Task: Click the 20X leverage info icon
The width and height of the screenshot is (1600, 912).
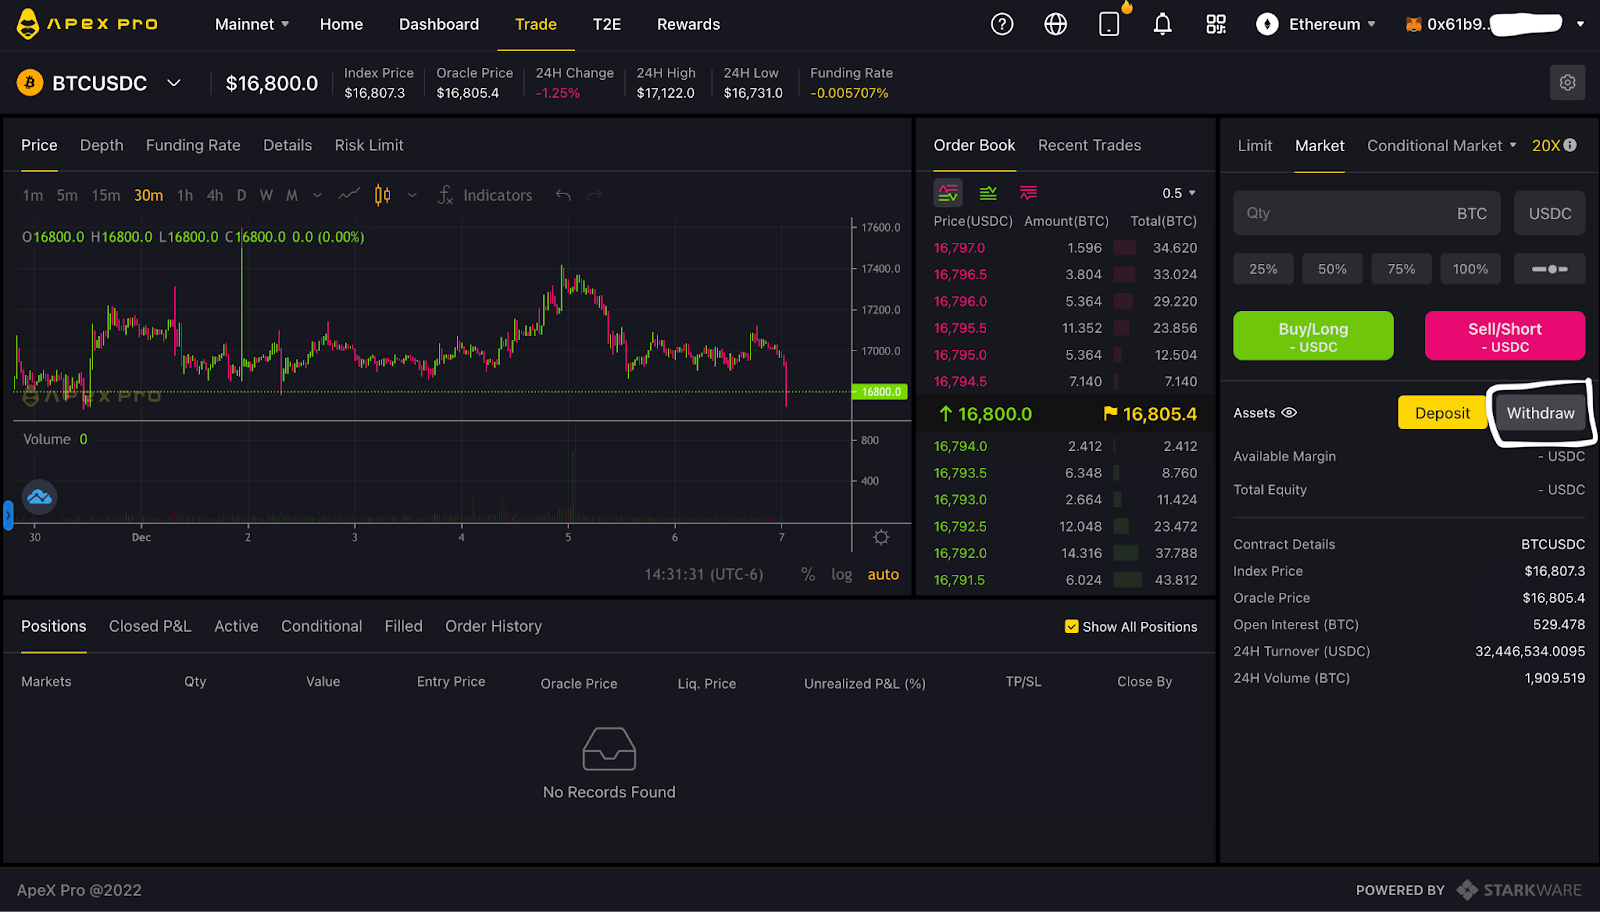Action: point(1570,145)
